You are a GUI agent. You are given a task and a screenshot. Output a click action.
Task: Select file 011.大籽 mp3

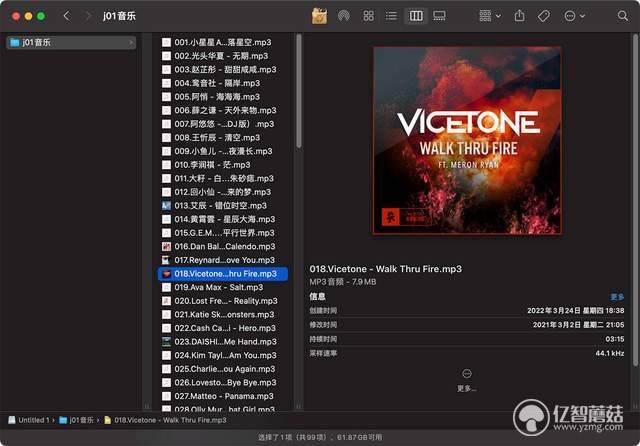223,178
